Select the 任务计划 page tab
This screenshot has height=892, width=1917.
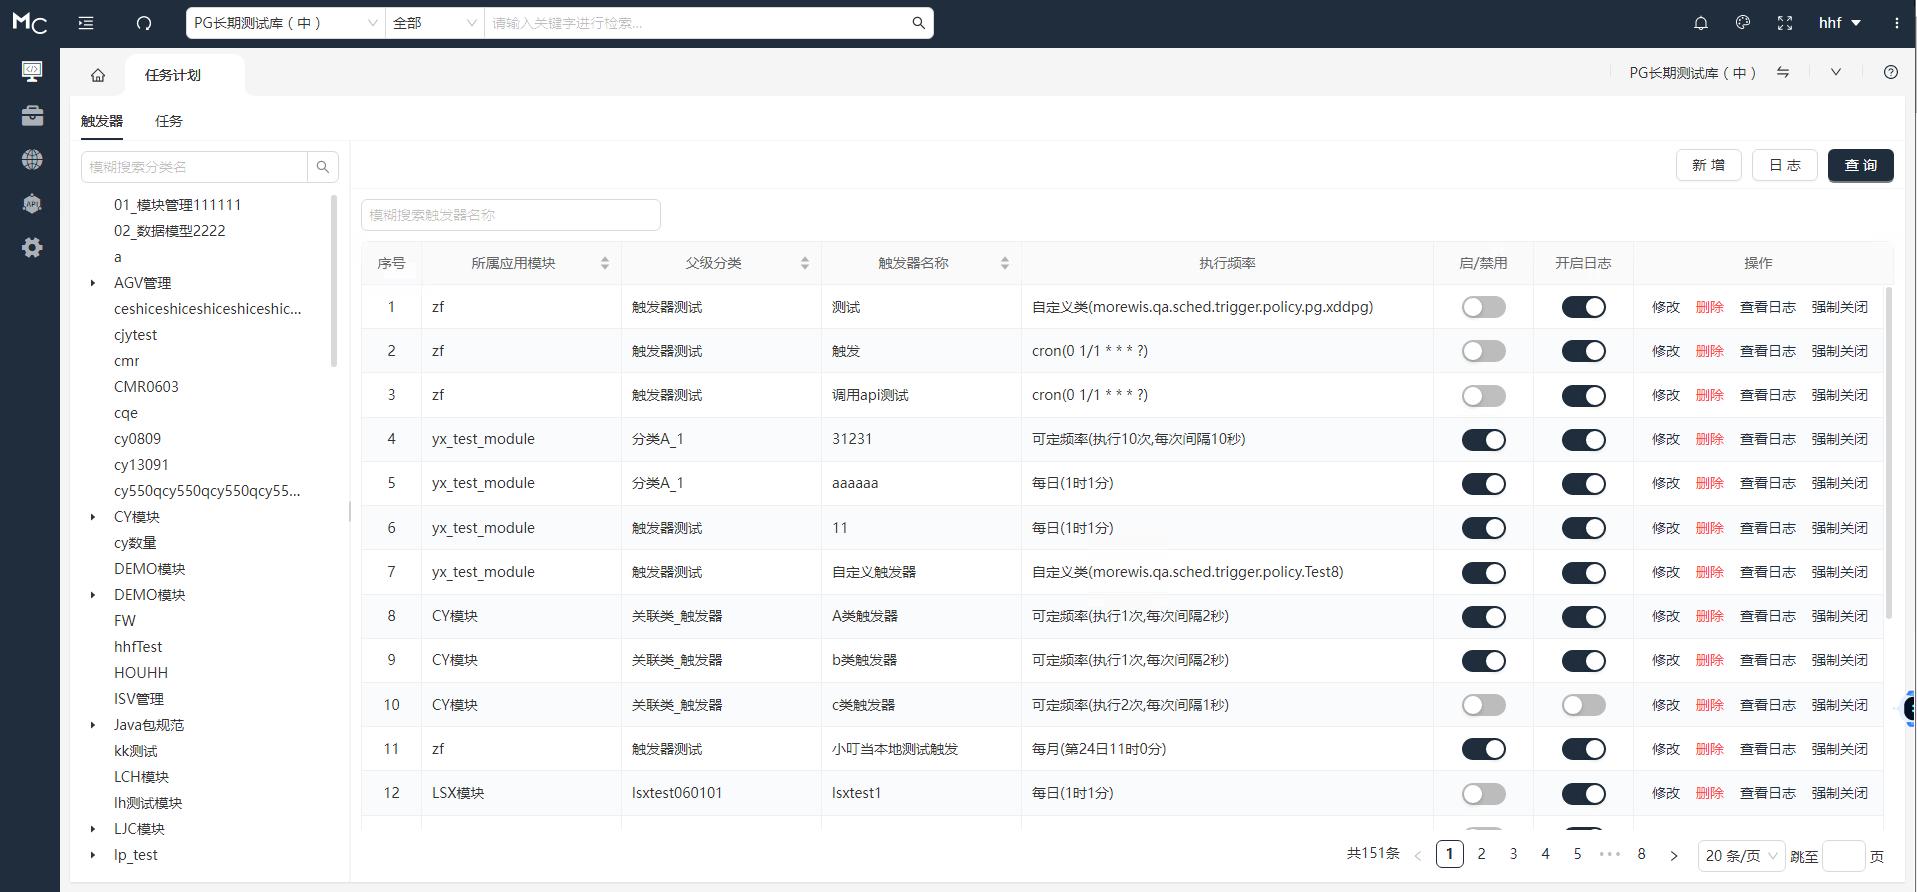coord(173,75)
